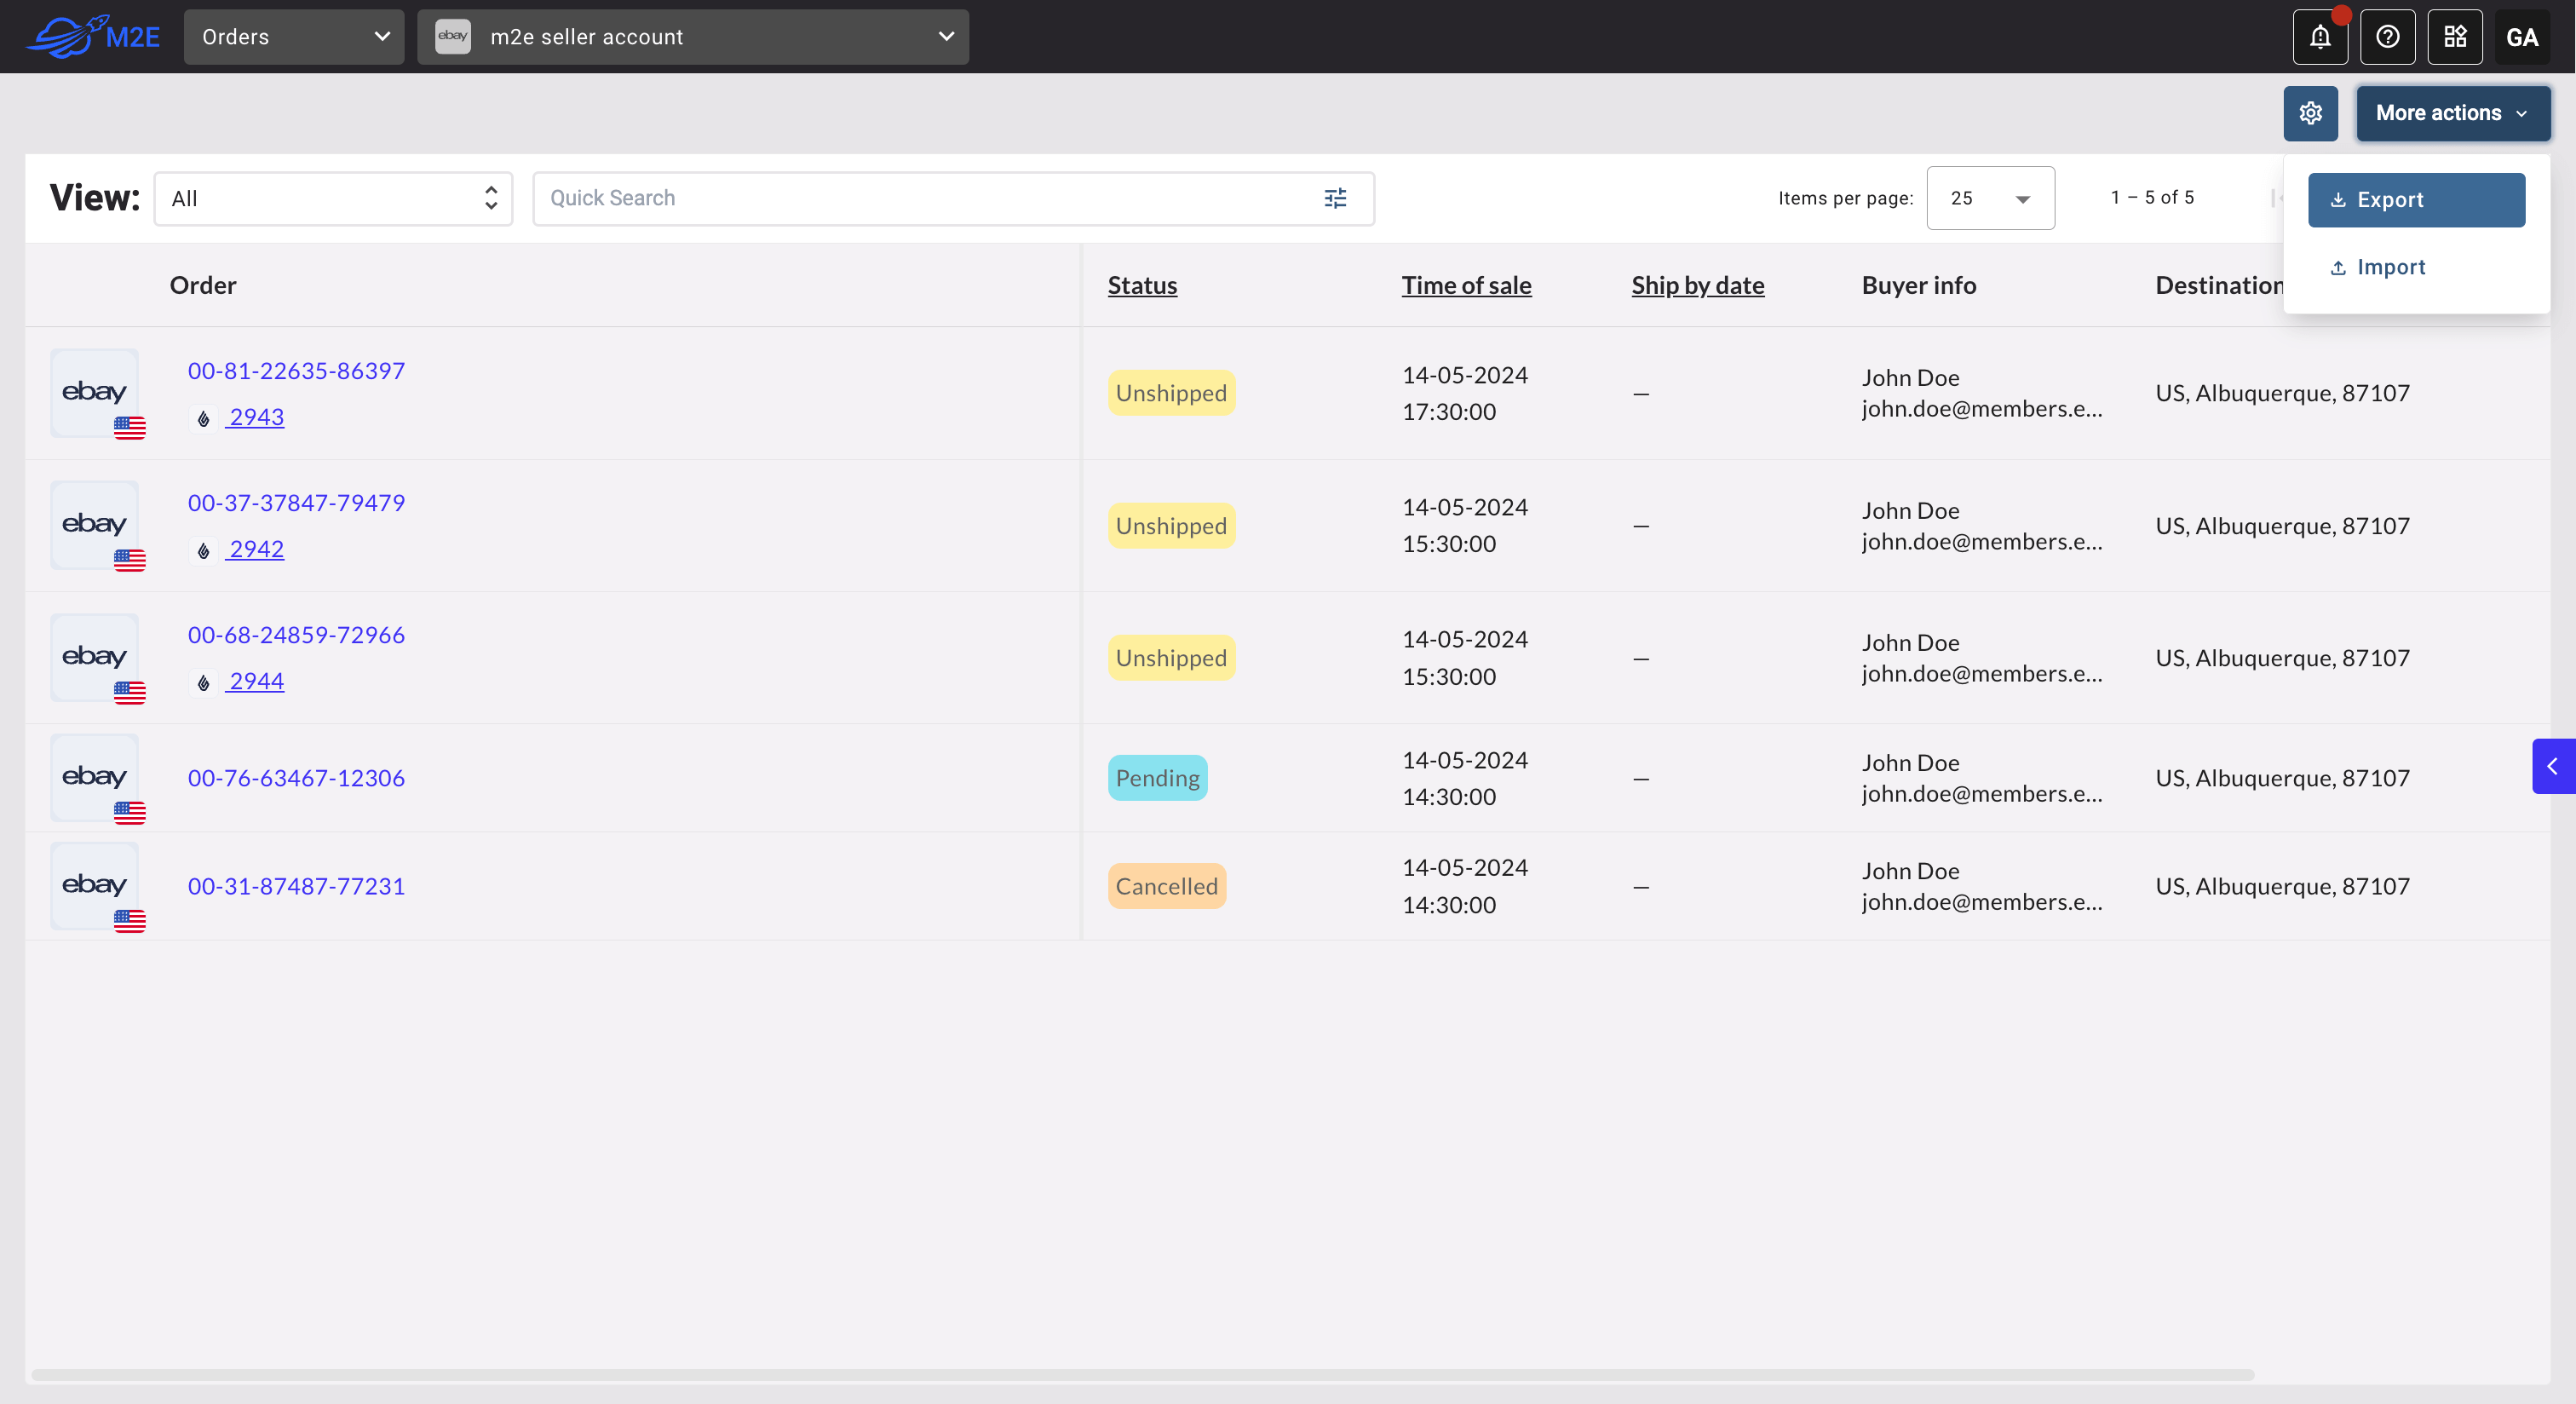Sort by Time of sale column

coord(1465,285)
